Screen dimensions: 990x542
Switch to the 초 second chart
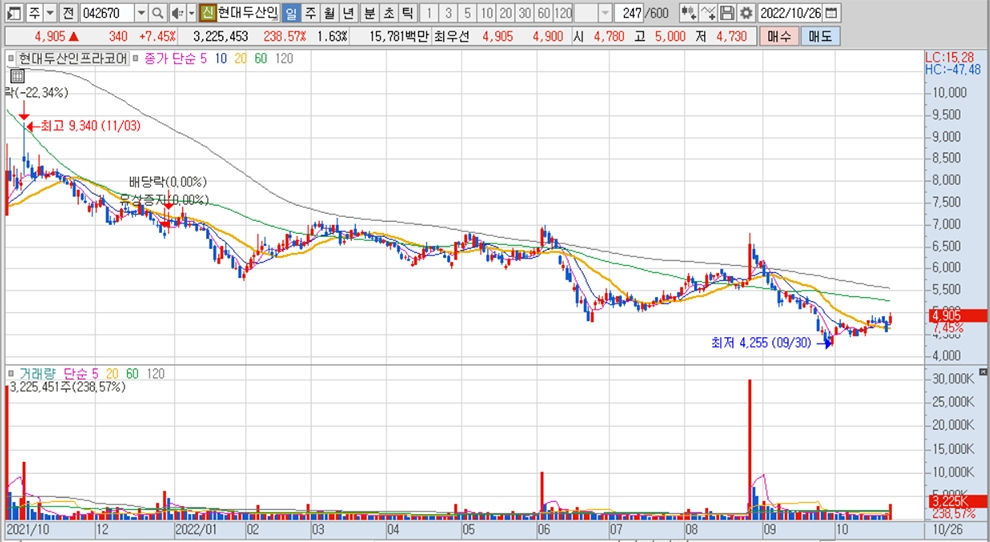[389, 13]
